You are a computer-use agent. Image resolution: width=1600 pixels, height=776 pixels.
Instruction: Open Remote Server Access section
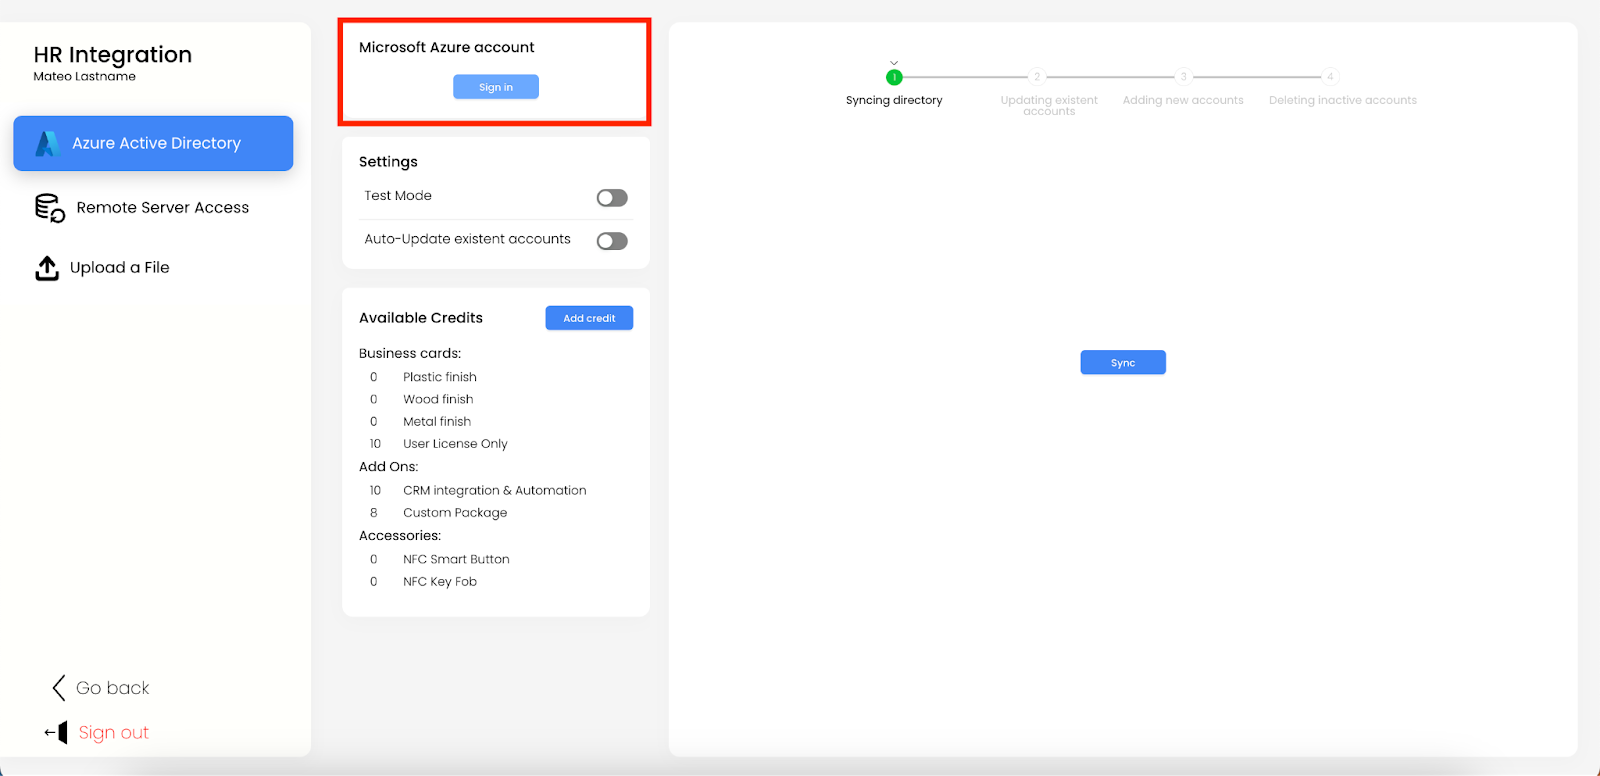153,208
